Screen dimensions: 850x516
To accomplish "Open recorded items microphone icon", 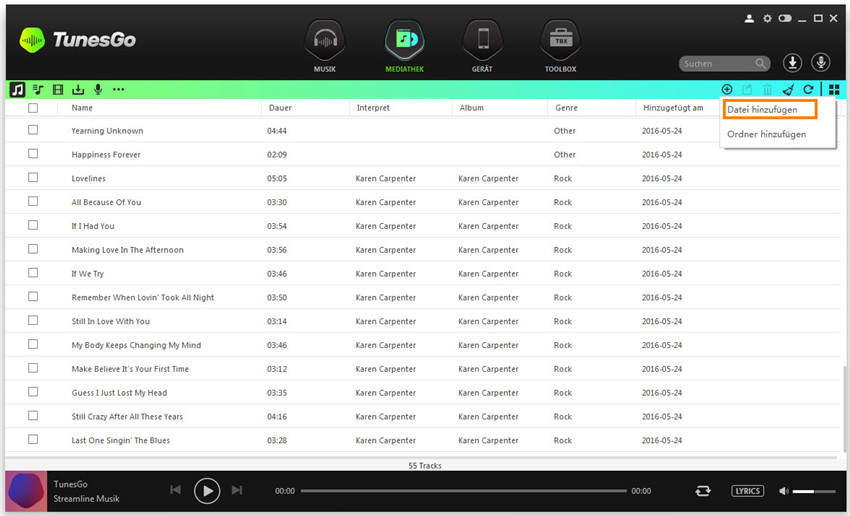I will click(98, 89).
